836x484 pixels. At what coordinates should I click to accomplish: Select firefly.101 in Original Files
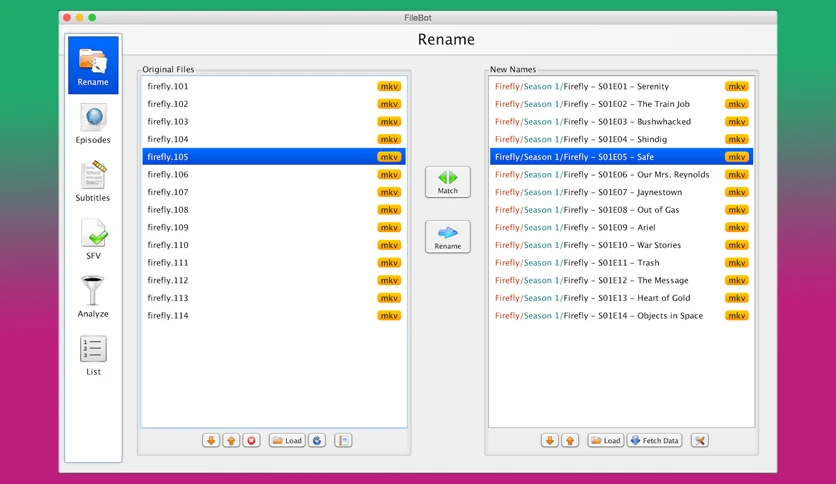pyautogui.click(x=274, y=86)
